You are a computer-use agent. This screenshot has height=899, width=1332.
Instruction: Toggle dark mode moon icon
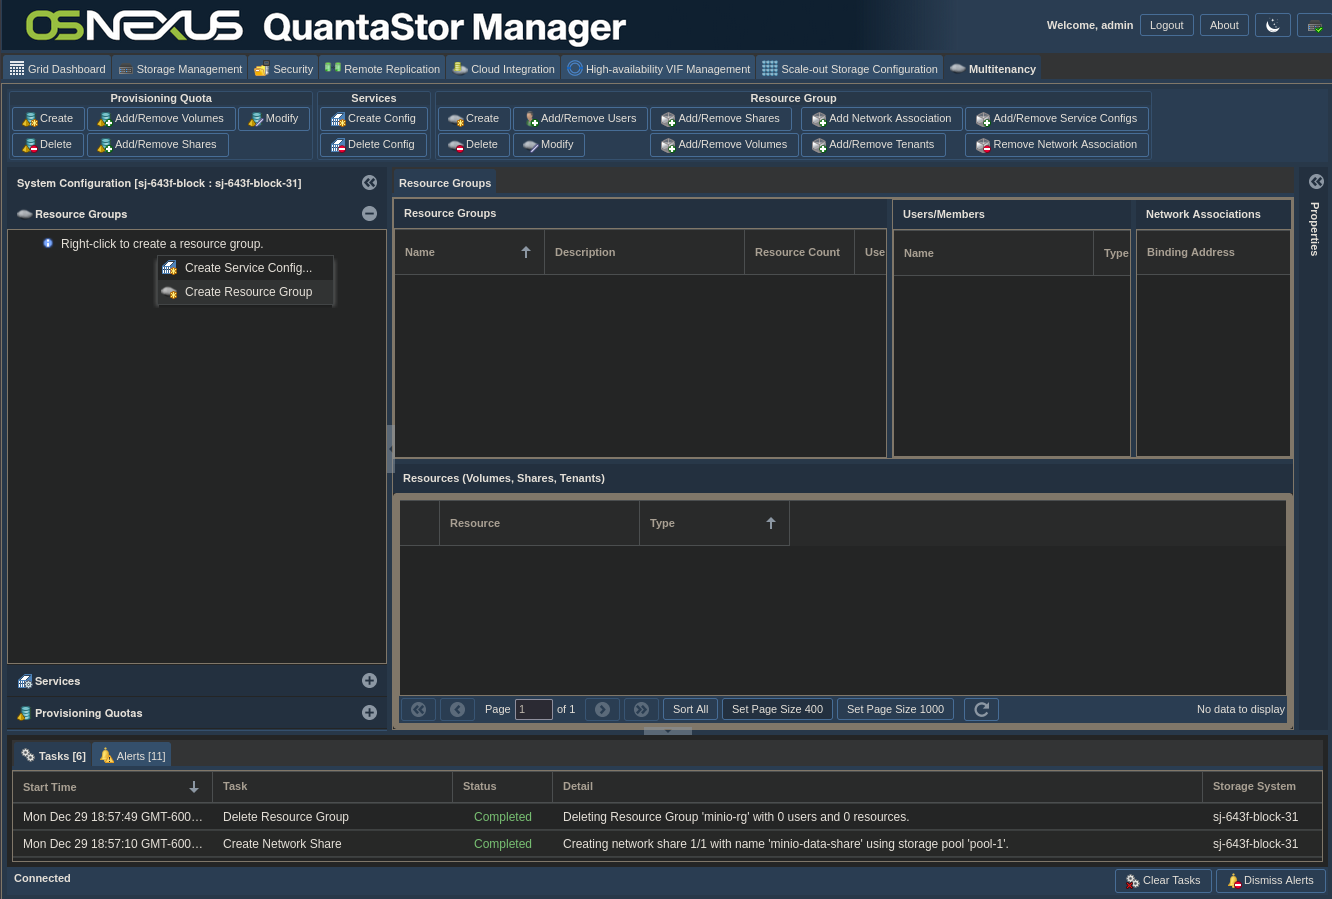(x=1272, y=26)
